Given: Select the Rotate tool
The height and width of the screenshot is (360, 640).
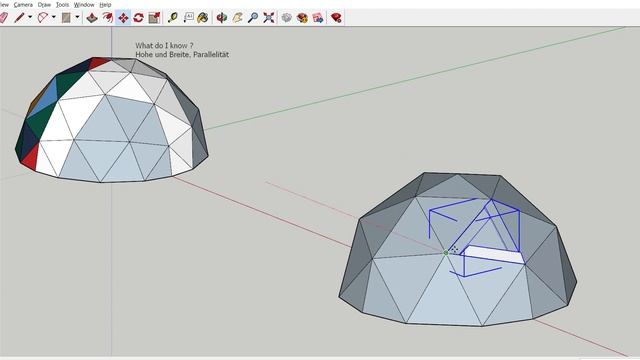Looking at the screenshot, I should [138, 18].
